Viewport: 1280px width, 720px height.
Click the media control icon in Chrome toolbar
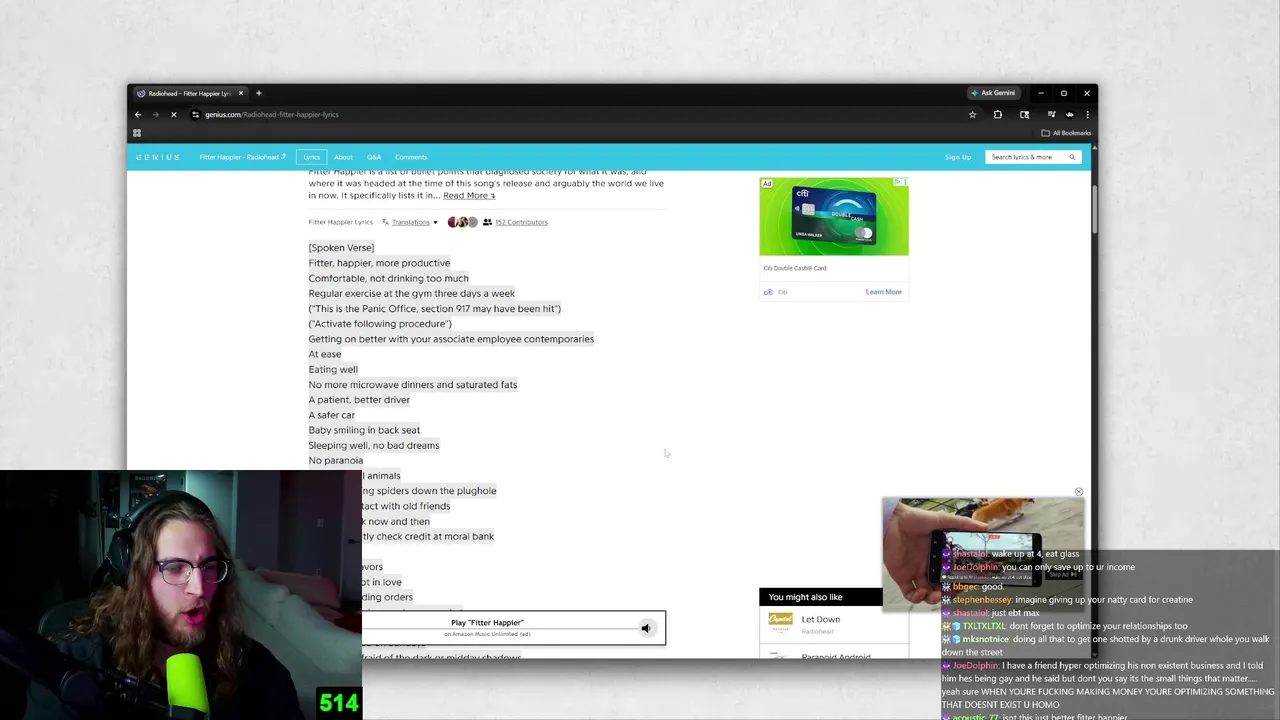(1051, 114)
